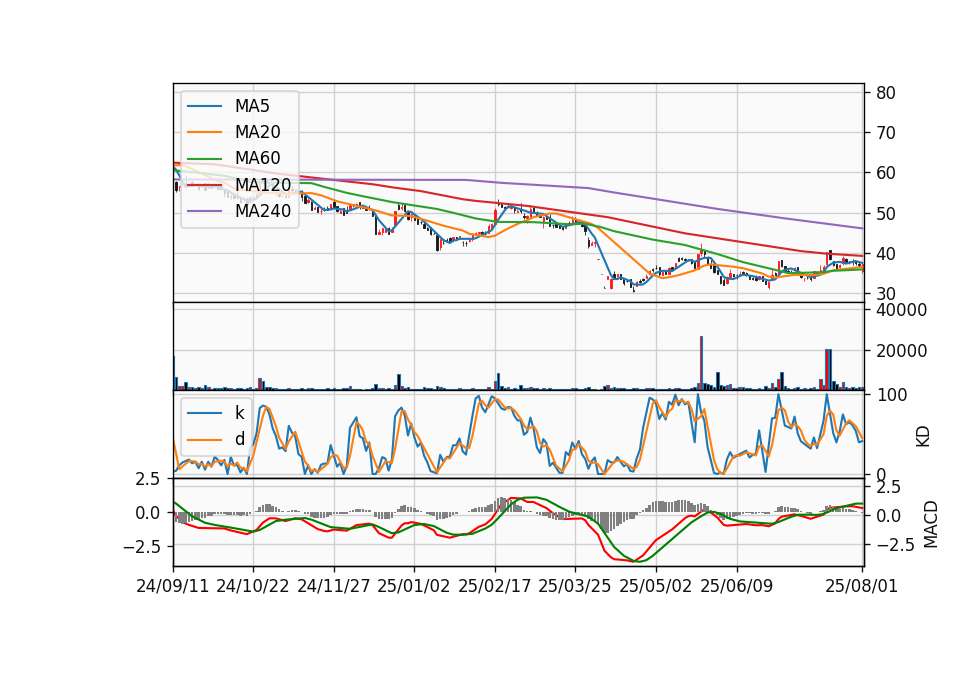960x690 pixels.
Task: Click the 24/09/11 date axis label
Action: pos(173,586)
